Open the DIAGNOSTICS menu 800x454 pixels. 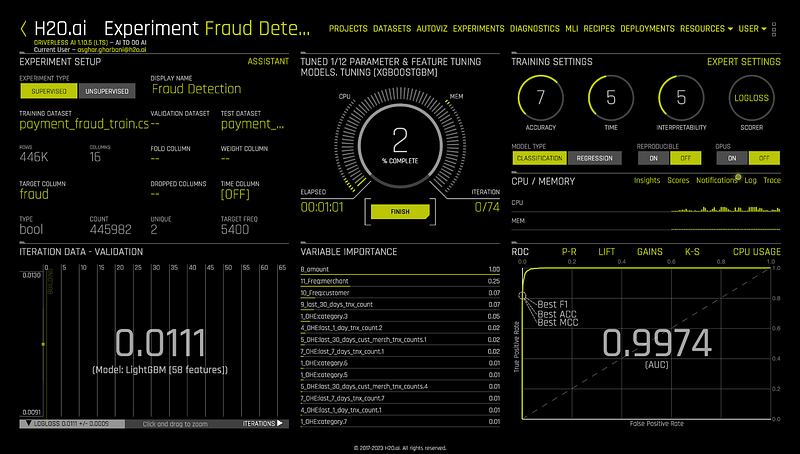[535, 29]
